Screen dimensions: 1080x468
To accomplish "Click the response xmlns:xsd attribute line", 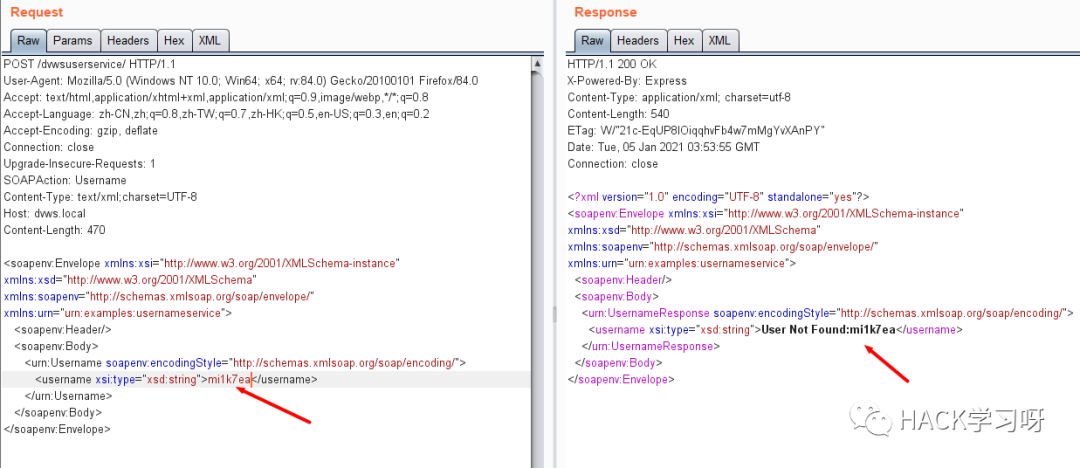I will pyautogui.click(x=694, y=230).
